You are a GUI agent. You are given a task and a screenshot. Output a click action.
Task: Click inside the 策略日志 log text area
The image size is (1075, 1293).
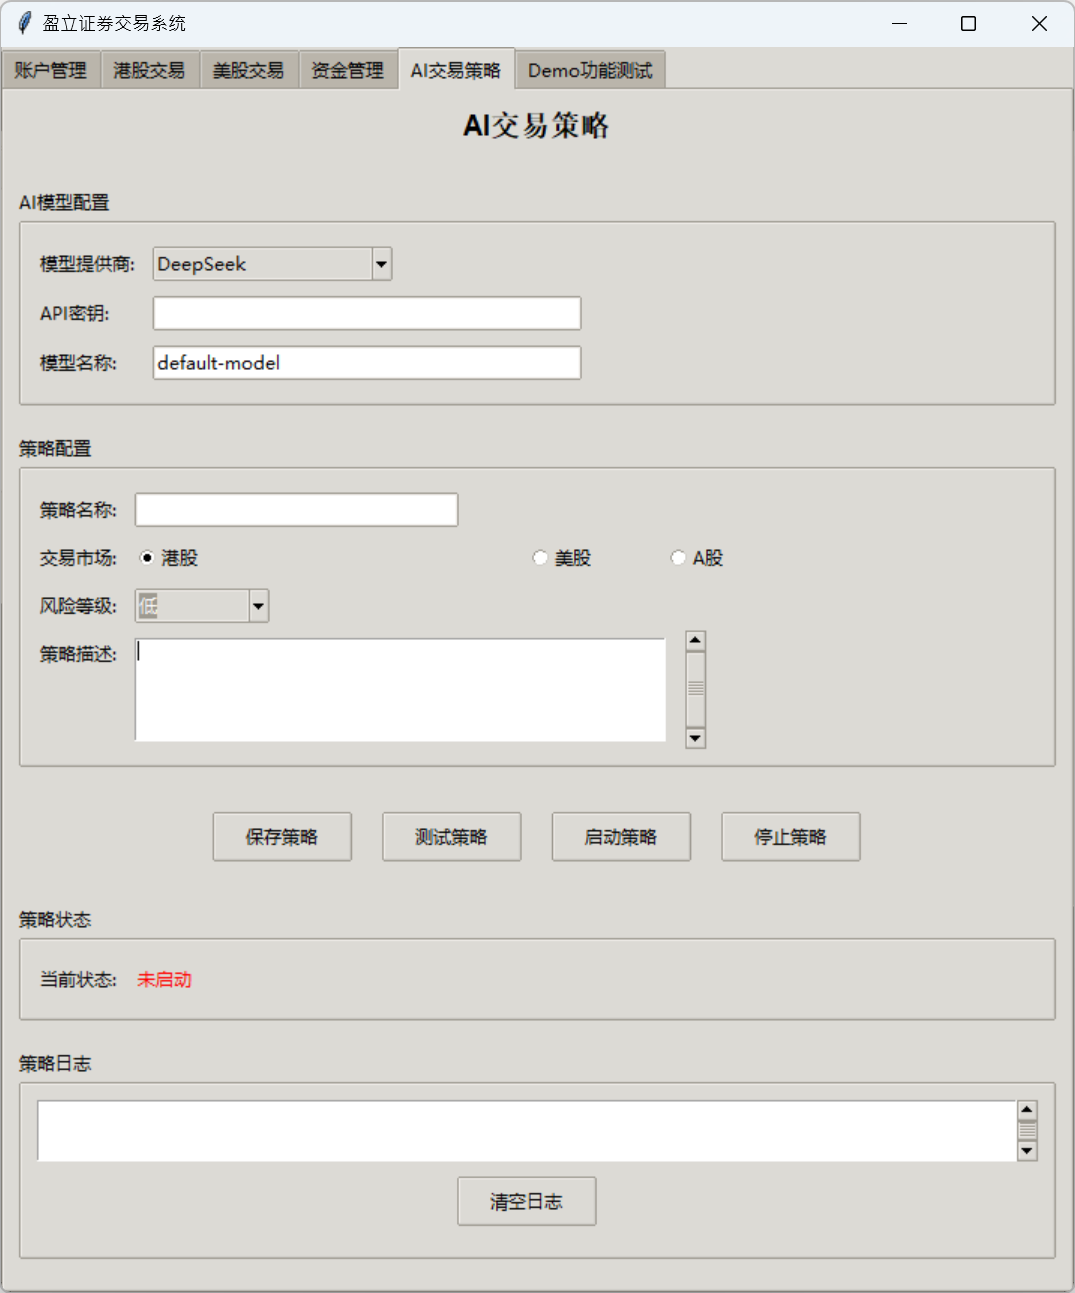[x=526, y=1131]
